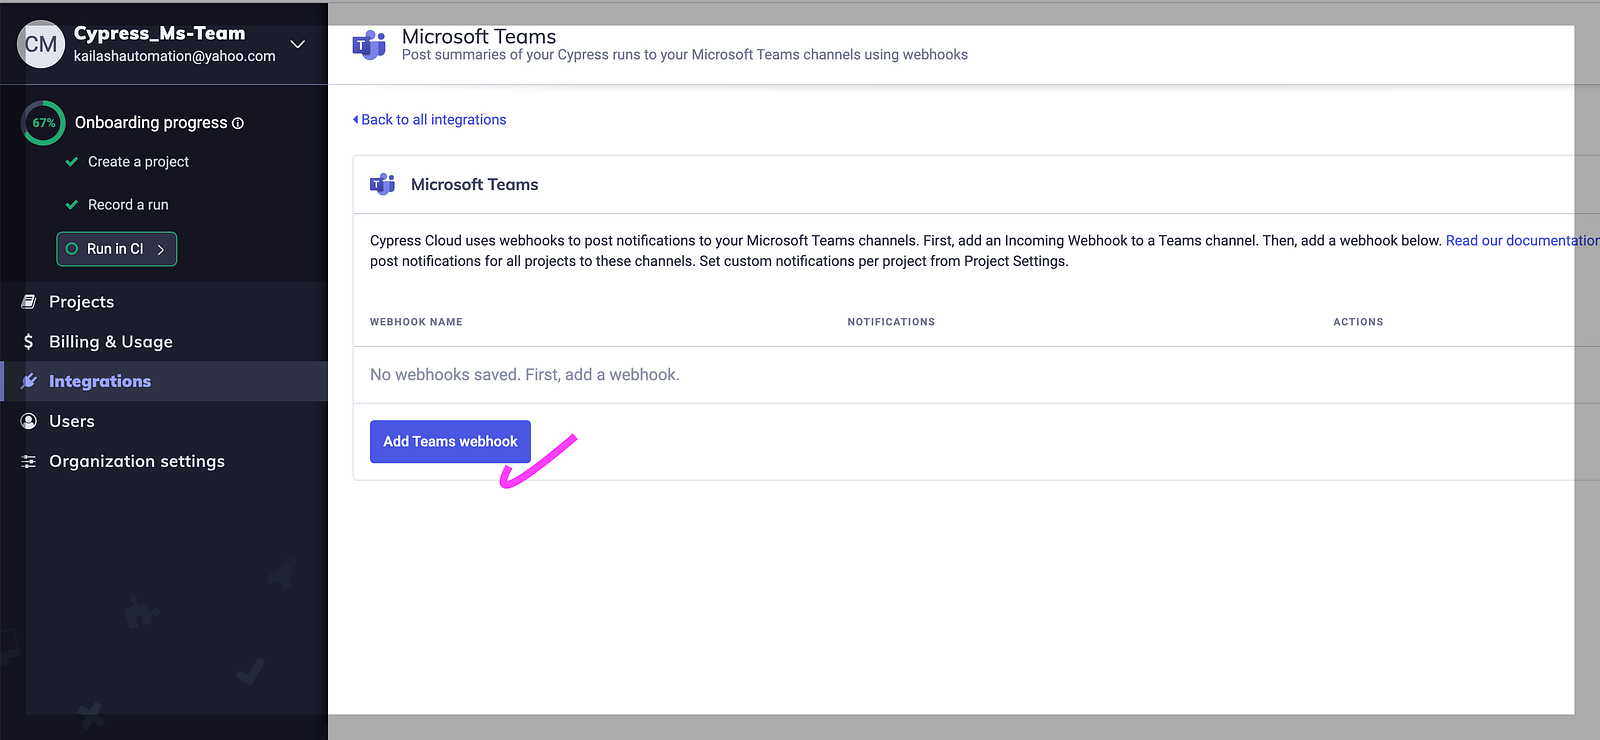Click the Onboarding progress heading
This screenshot has height=740, width=1600.
(151, 123)
